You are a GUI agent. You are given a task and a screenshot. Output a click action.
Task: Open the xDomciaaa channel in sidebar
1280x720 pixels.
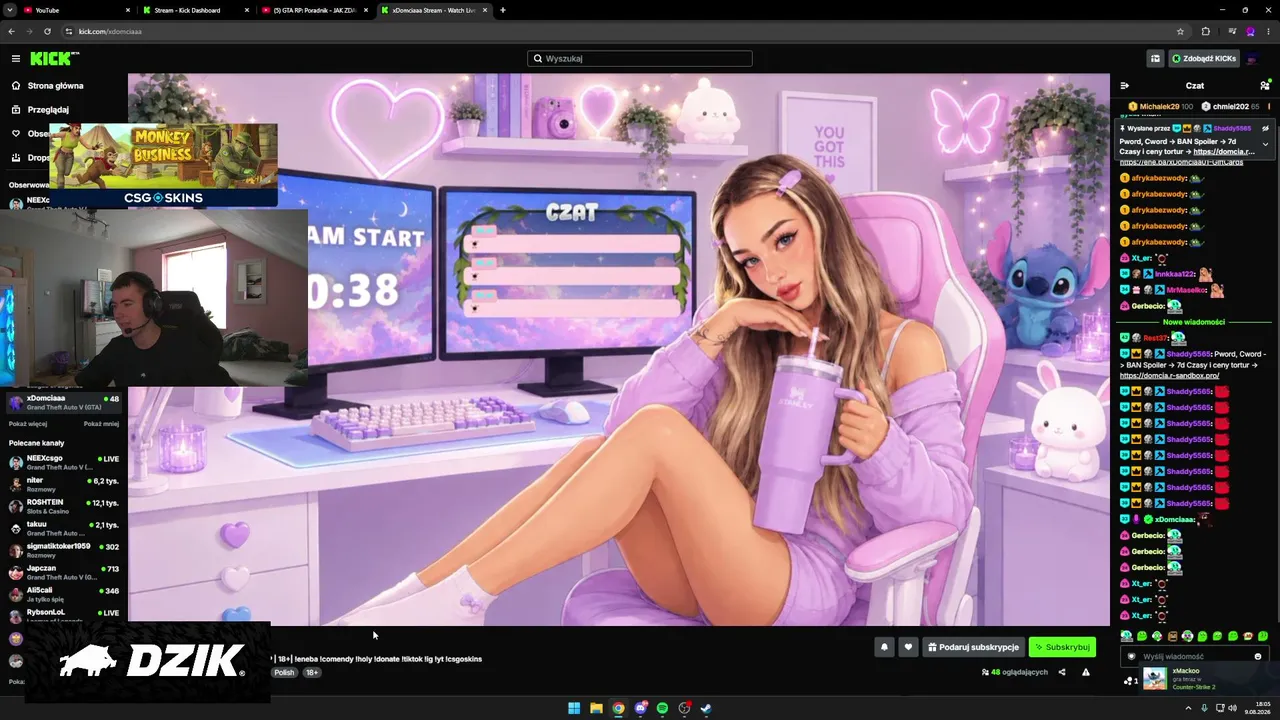click(x=64, y=402)
